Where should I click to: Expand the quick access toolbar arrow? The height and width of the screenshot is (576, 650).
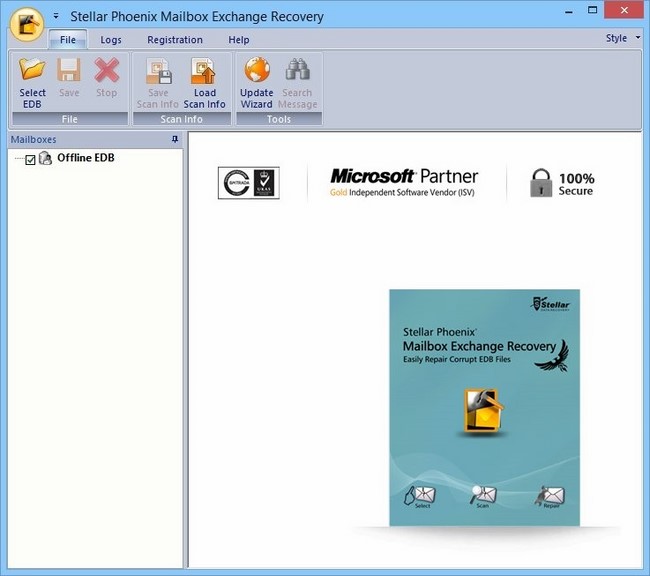tap(56, 17)
